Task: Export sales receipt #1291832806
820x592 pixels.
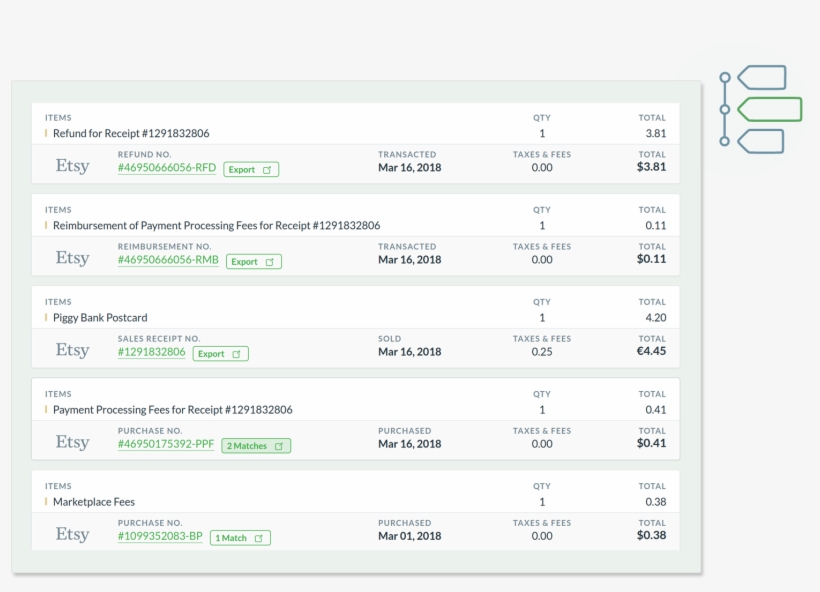Action: coord(220,354)
